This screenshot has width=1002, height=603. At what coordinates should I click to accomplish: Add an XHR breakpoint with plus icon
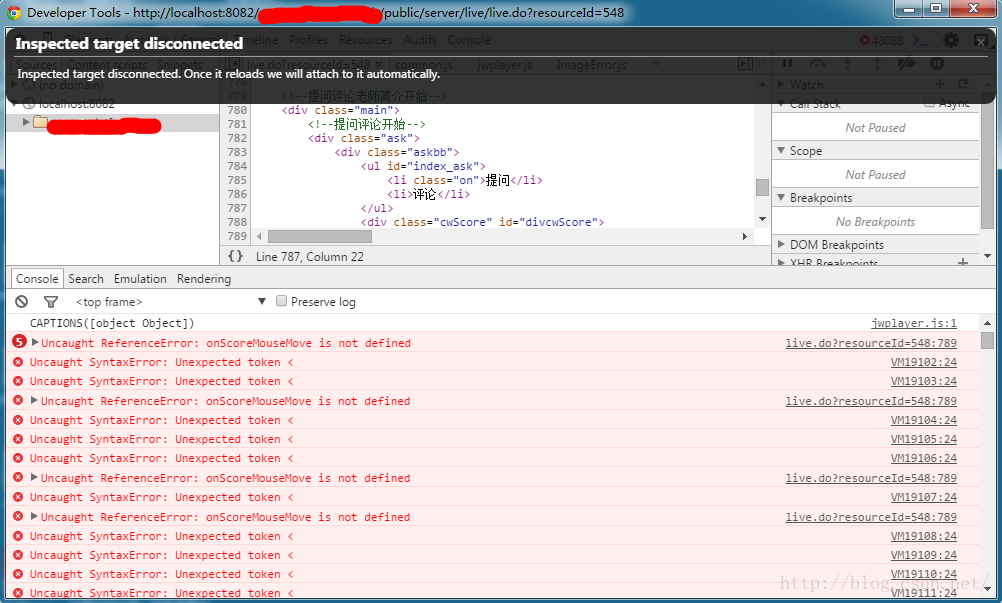963,263
